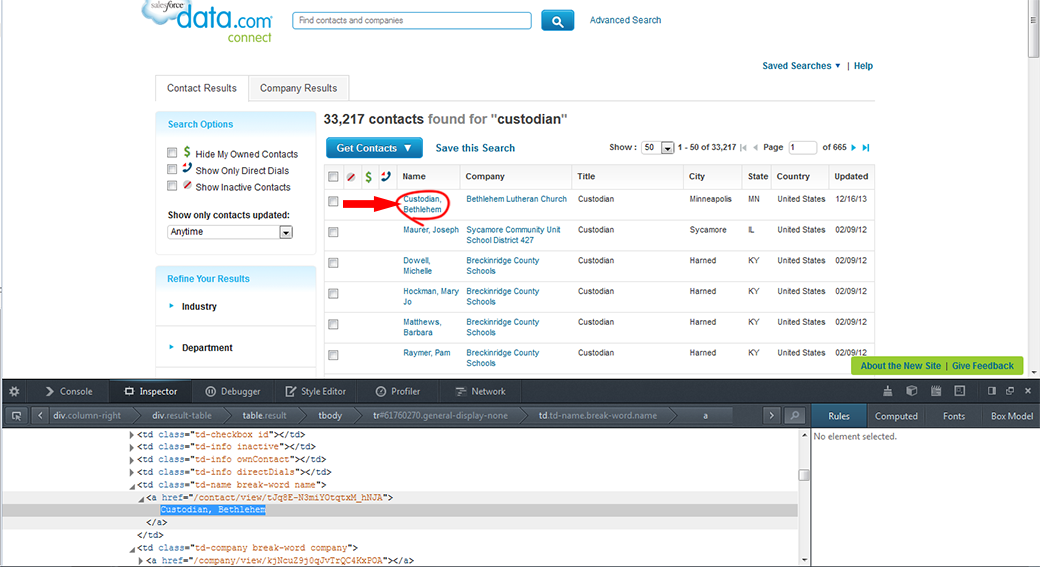Collapse the td-name break-word name node
The width and height of the screenshot is (1040, 567).
click(131, 485)
